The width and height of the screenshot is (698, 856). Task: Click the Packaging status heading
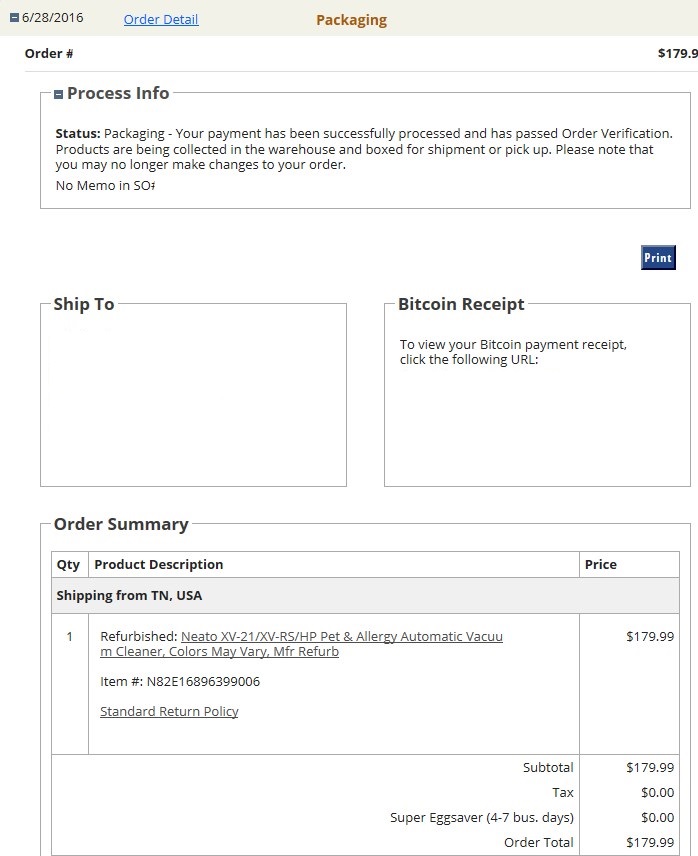tap(351, 20)
